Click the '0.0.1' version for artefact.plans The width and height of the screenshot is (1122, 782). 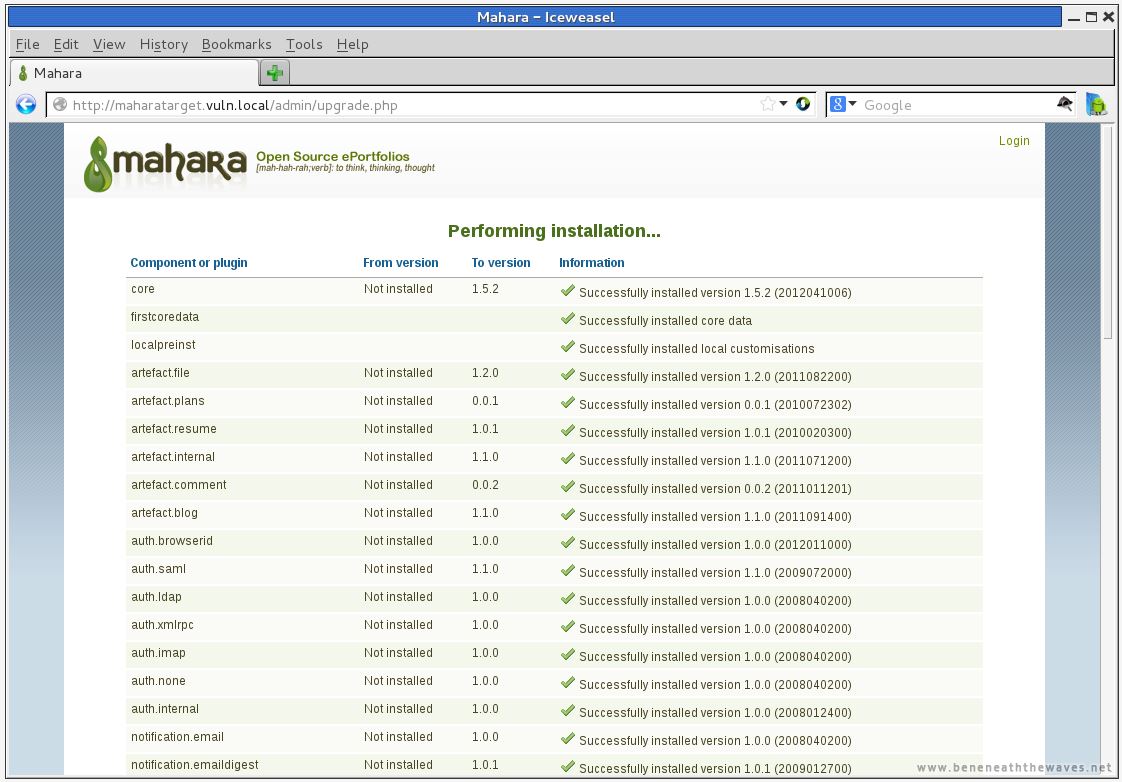coord(485,401)
